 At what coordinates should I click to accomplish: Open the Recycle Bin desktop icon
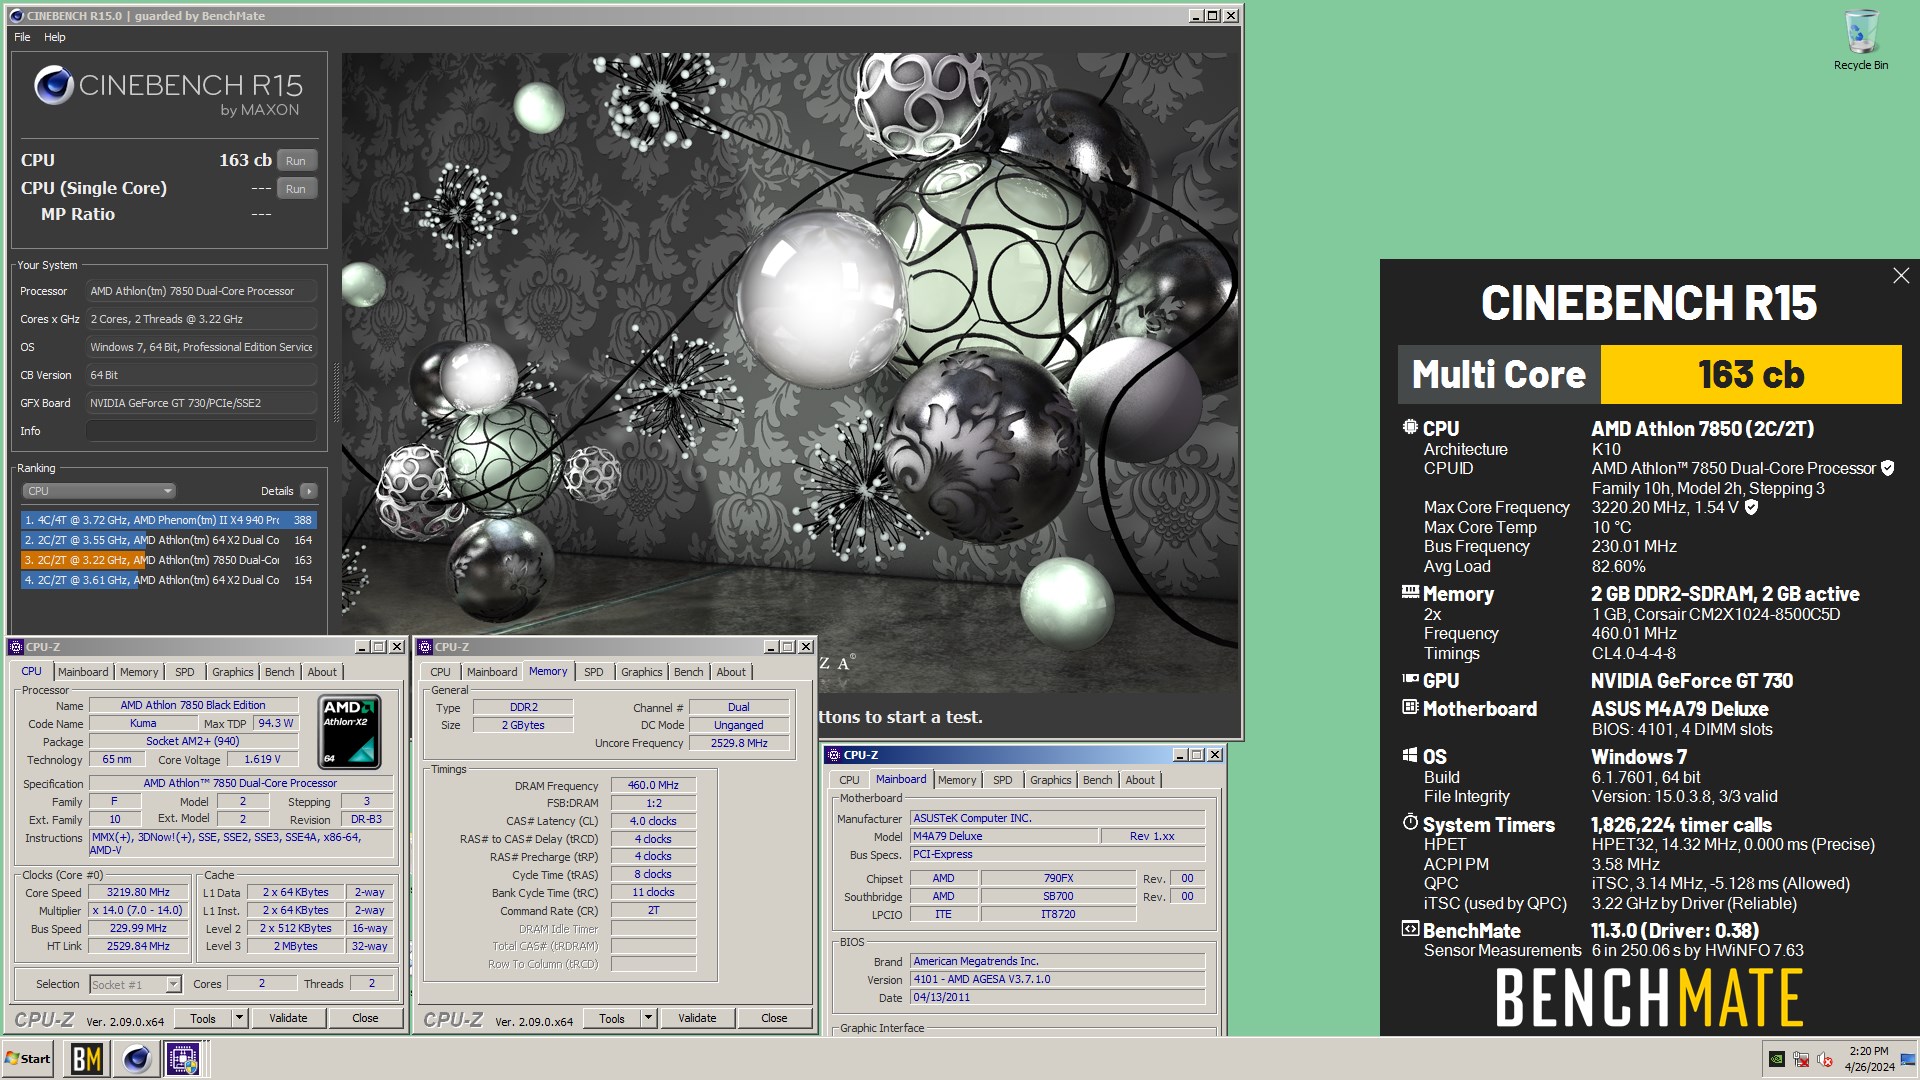click(x=1860, y=40)
